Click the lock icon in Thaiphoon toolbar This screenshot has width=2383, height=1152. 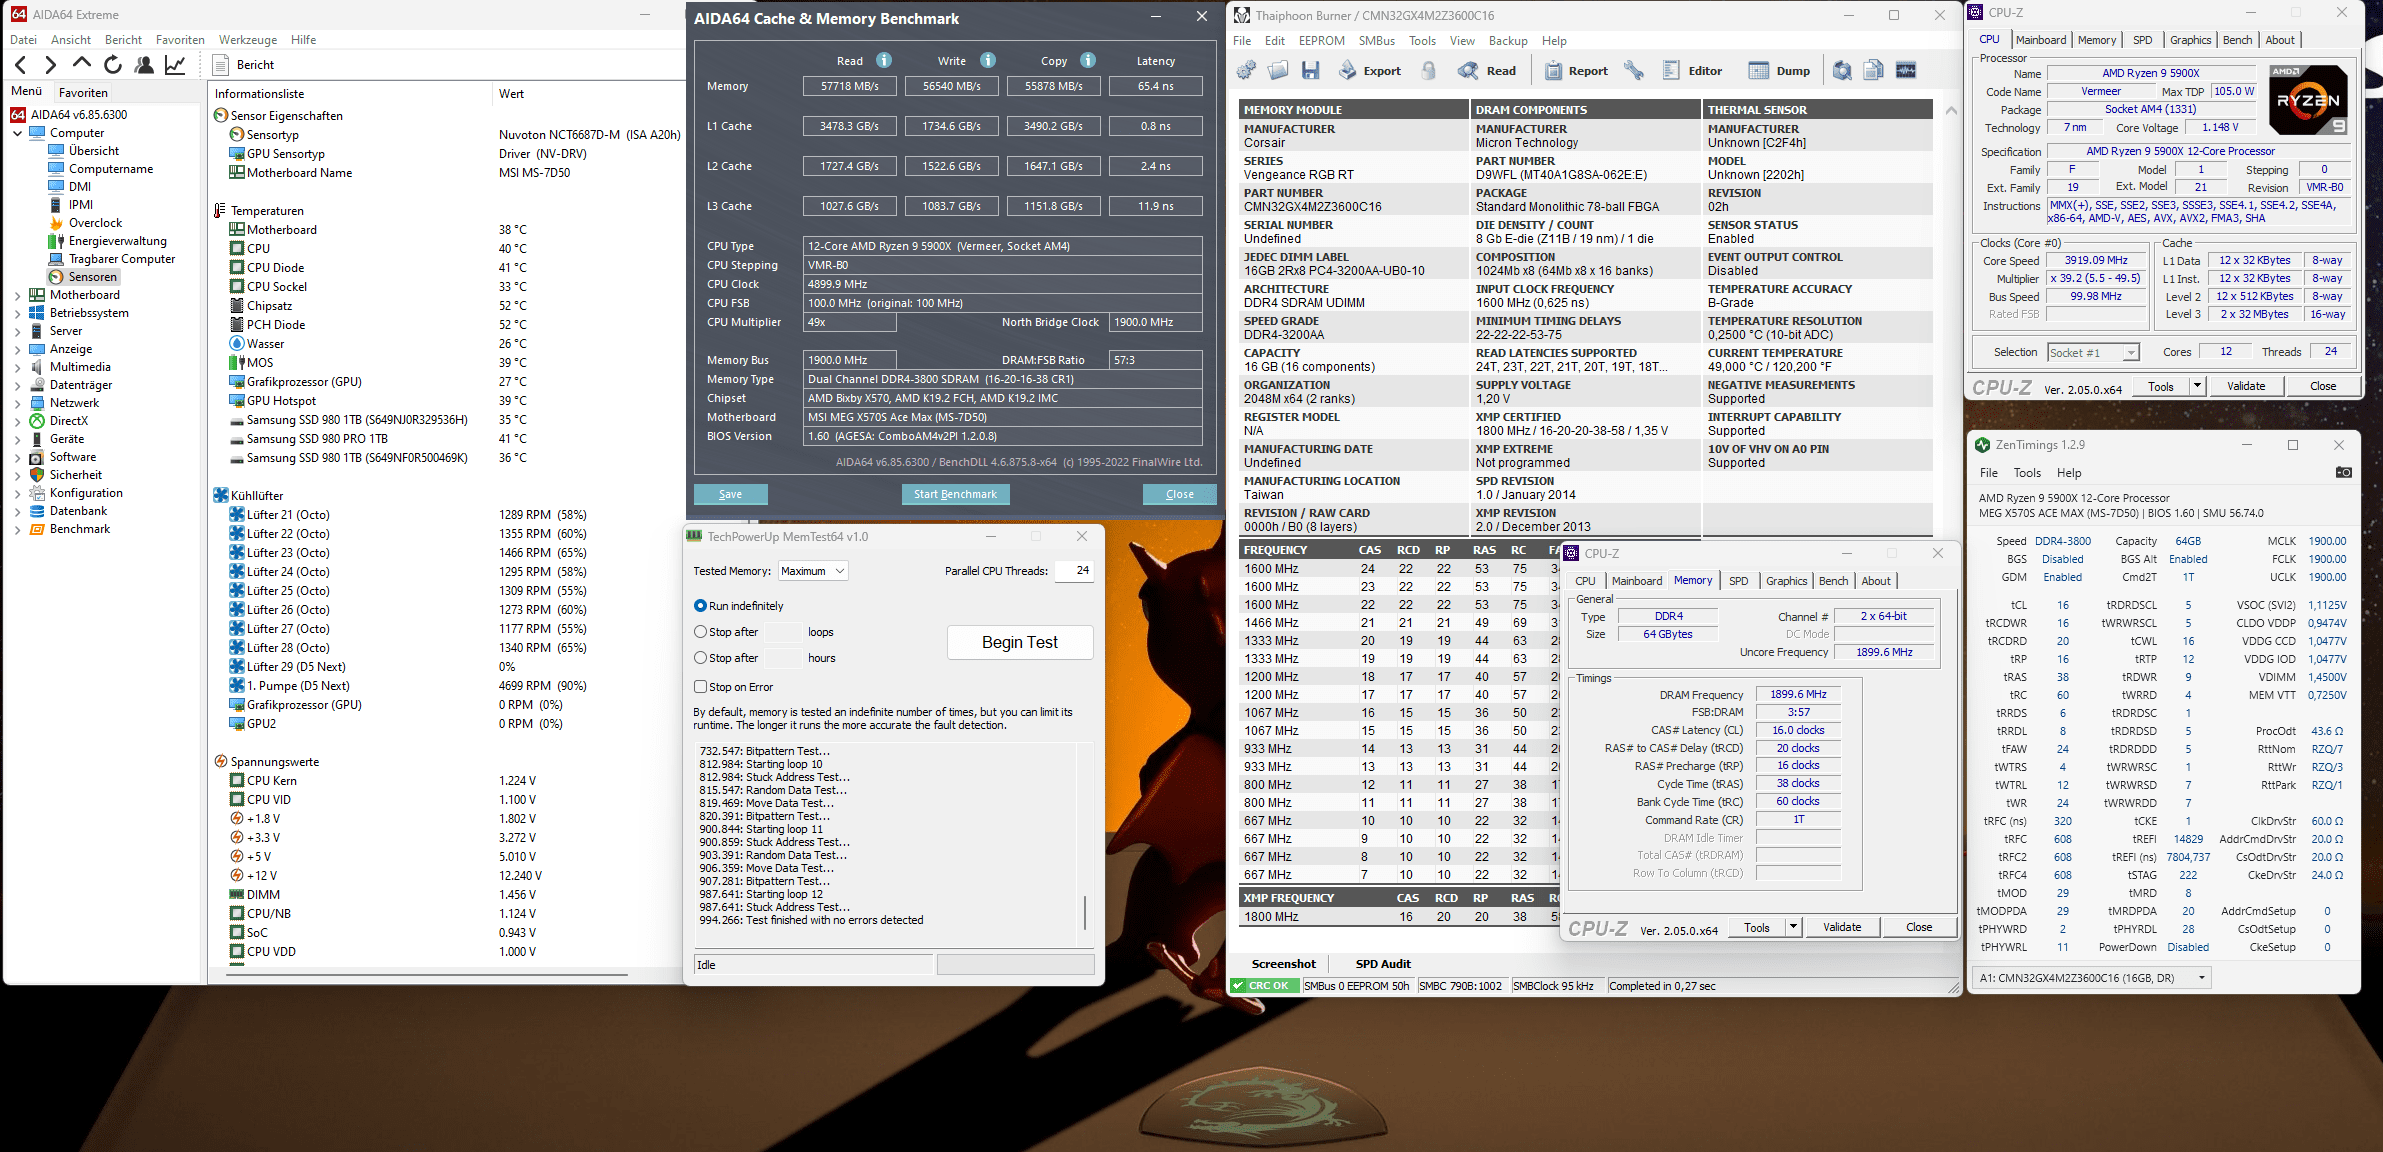click(1429, 70)
